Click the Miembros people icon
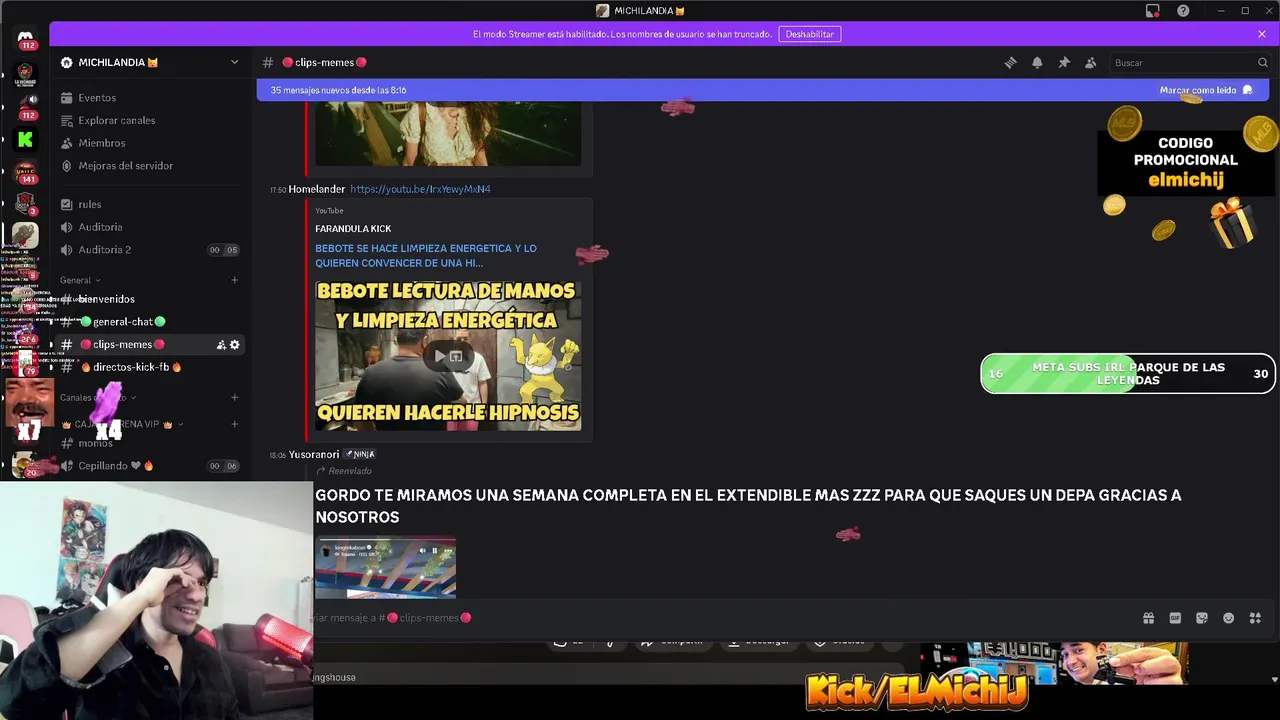Viewport: 1280px width, 720px height. click(67, 143)
